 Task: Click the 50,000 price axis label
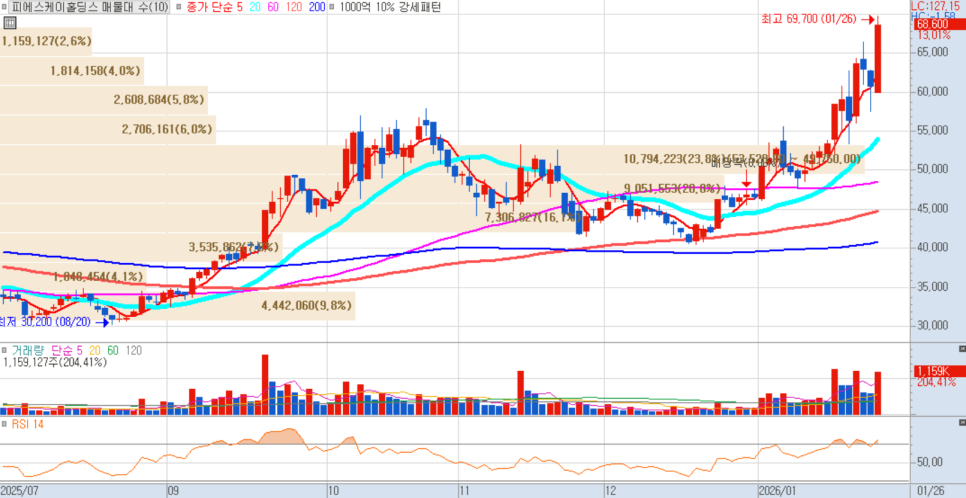coord(932,169)
